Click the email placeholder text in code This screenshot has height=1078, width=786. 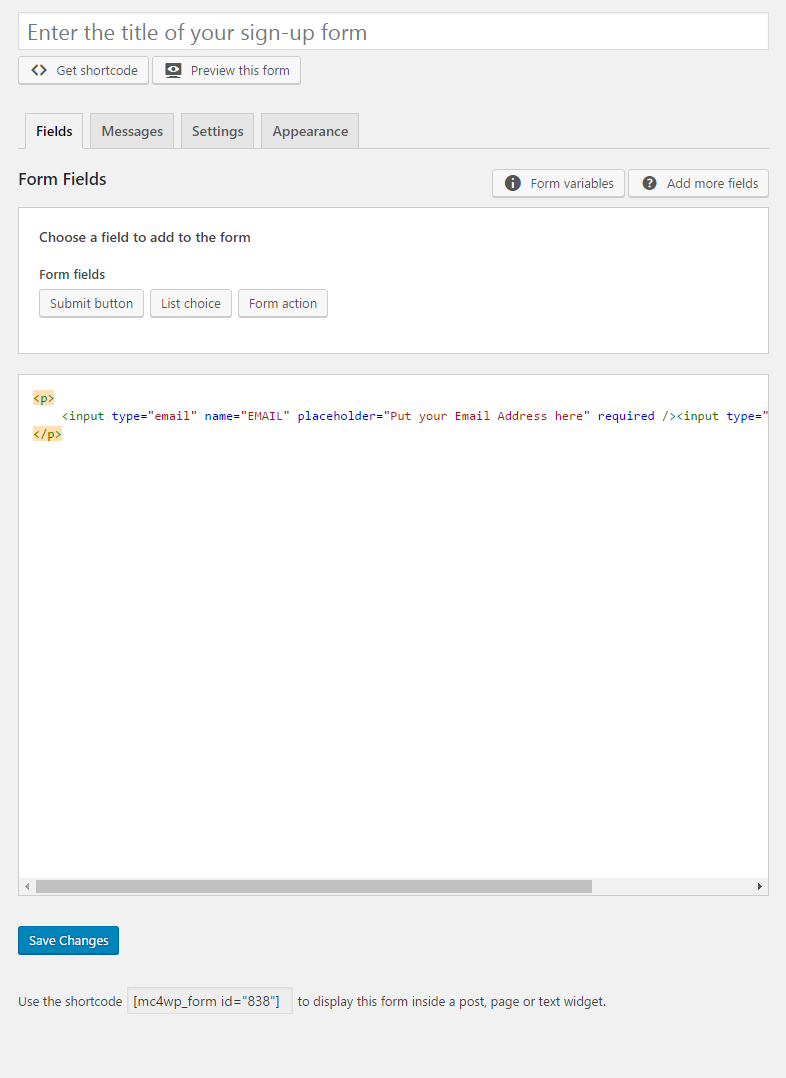487,416
